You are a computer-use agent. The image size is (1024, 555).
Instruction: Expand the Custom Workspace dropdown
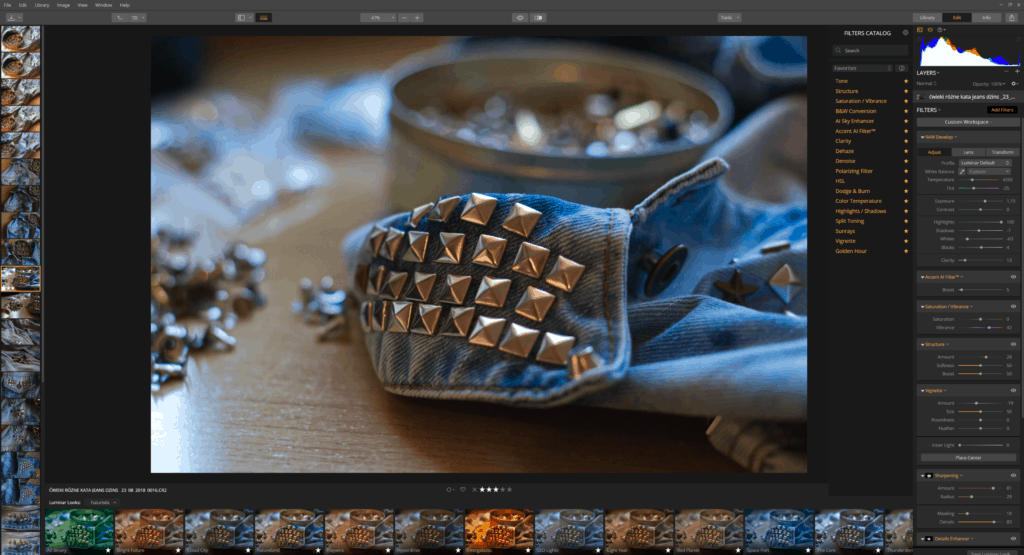pyautogui.click(x=966, y=122)
